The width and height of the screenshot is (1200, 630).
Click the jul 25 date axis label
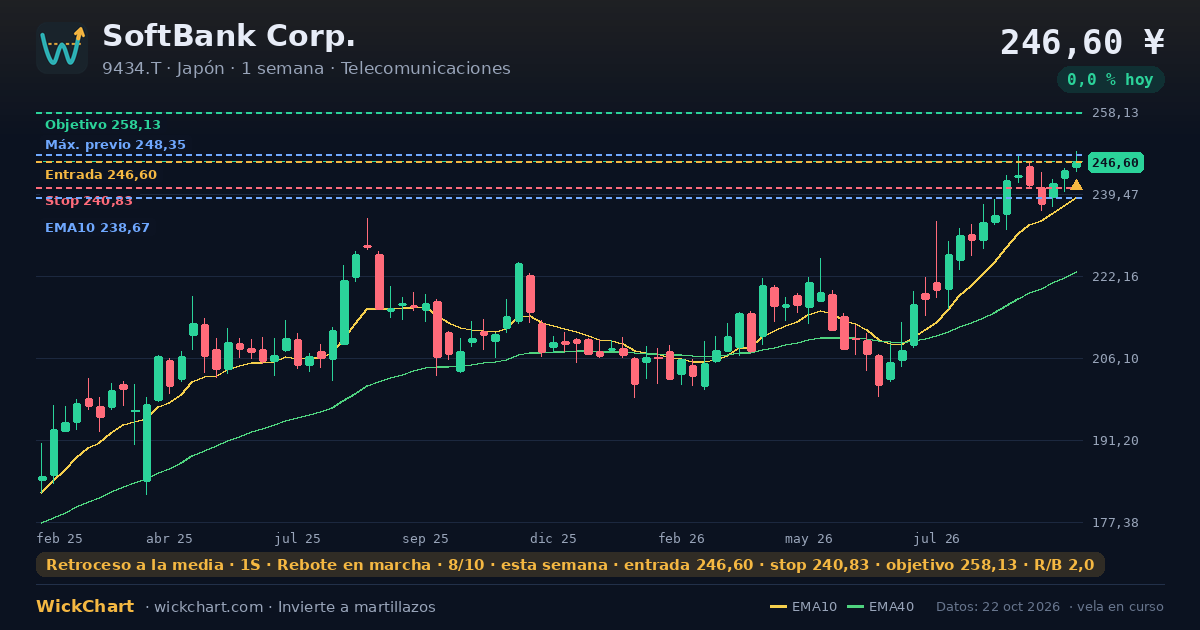coord(298,539)
